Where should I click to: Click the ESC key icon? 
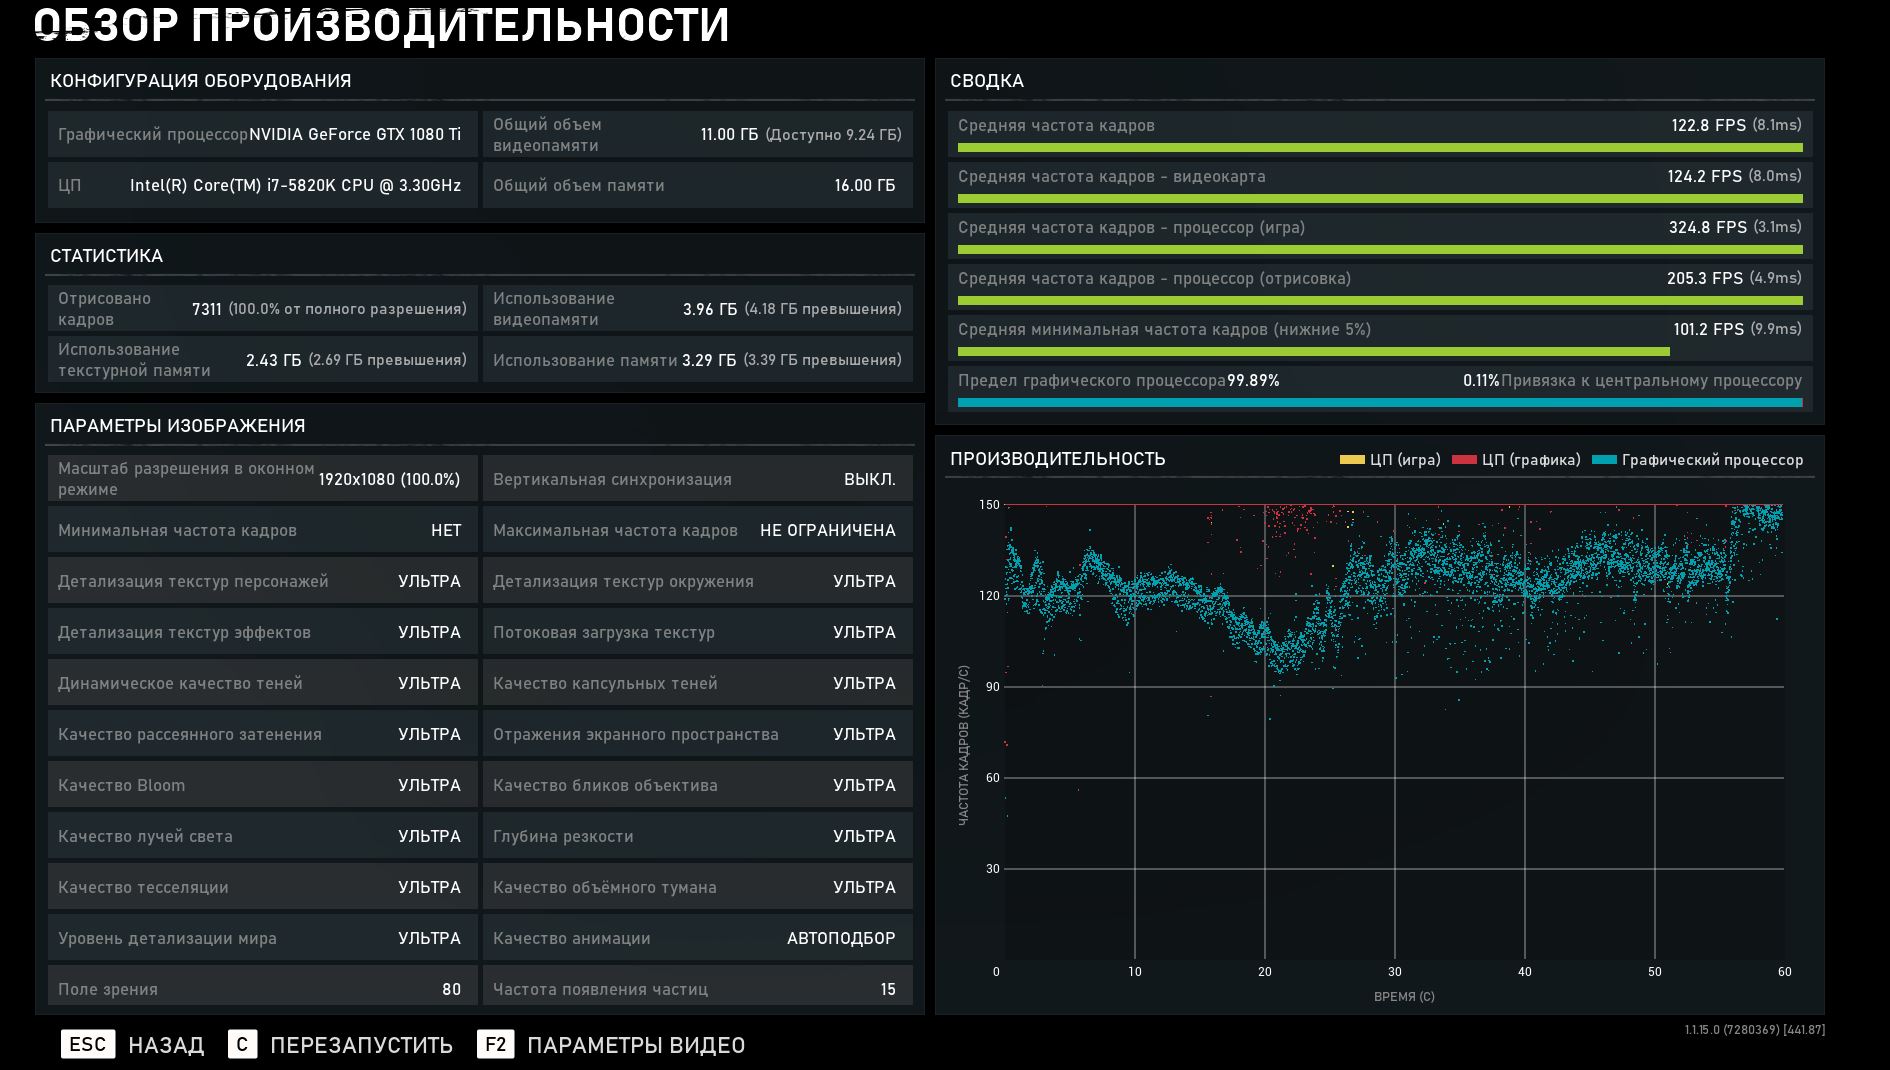88,1045
